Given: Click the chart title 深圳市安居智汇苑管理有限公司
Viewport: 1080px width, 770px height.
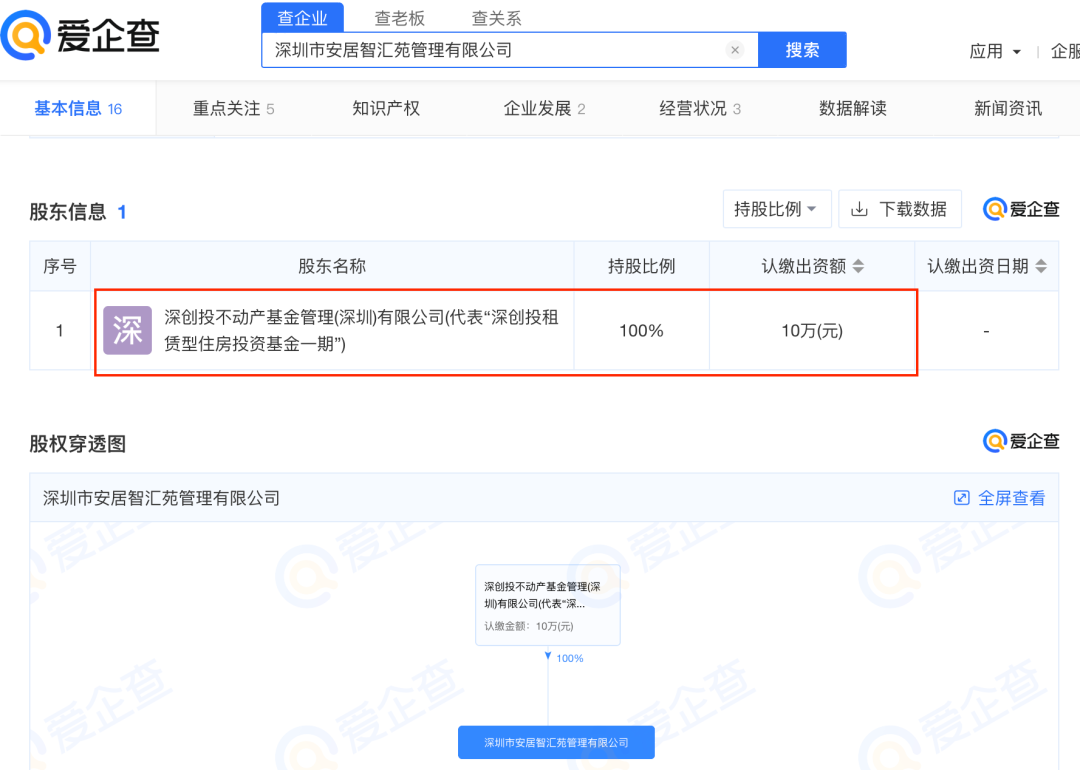Looking at the screenshot, I should 161,498.
